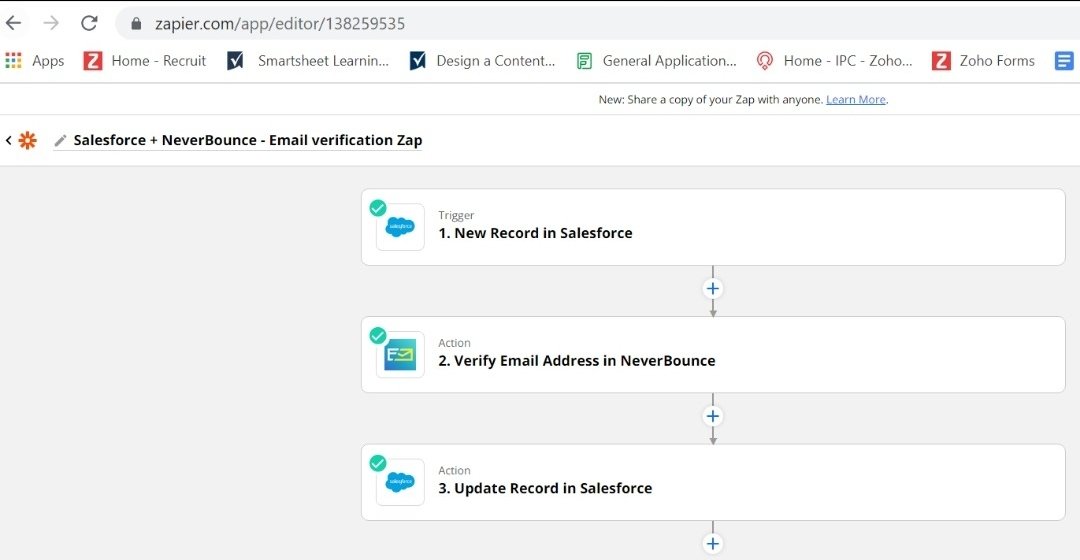Click the 'Action' label in step 2

(x=455, y=342)
